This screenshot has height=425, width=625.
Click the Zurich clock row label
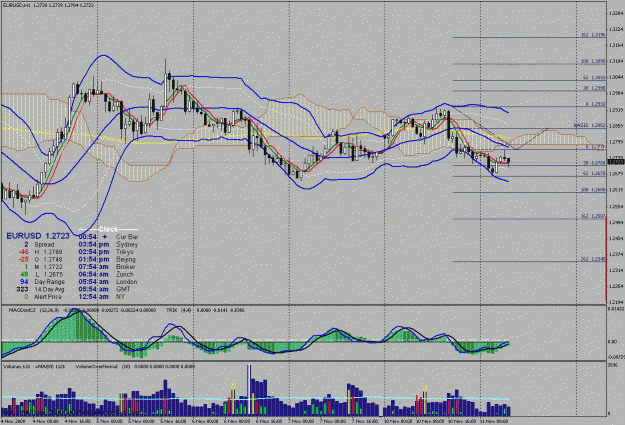(124, 274)
